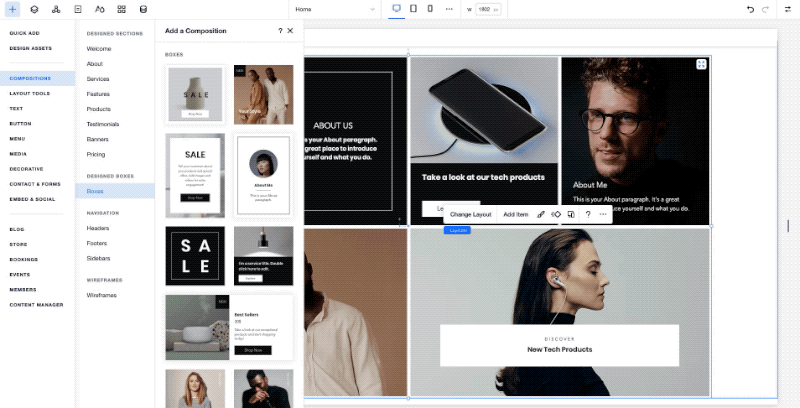Select Content Manager in left menu
This screenshot has height=408, width=800.
[36, 305]
